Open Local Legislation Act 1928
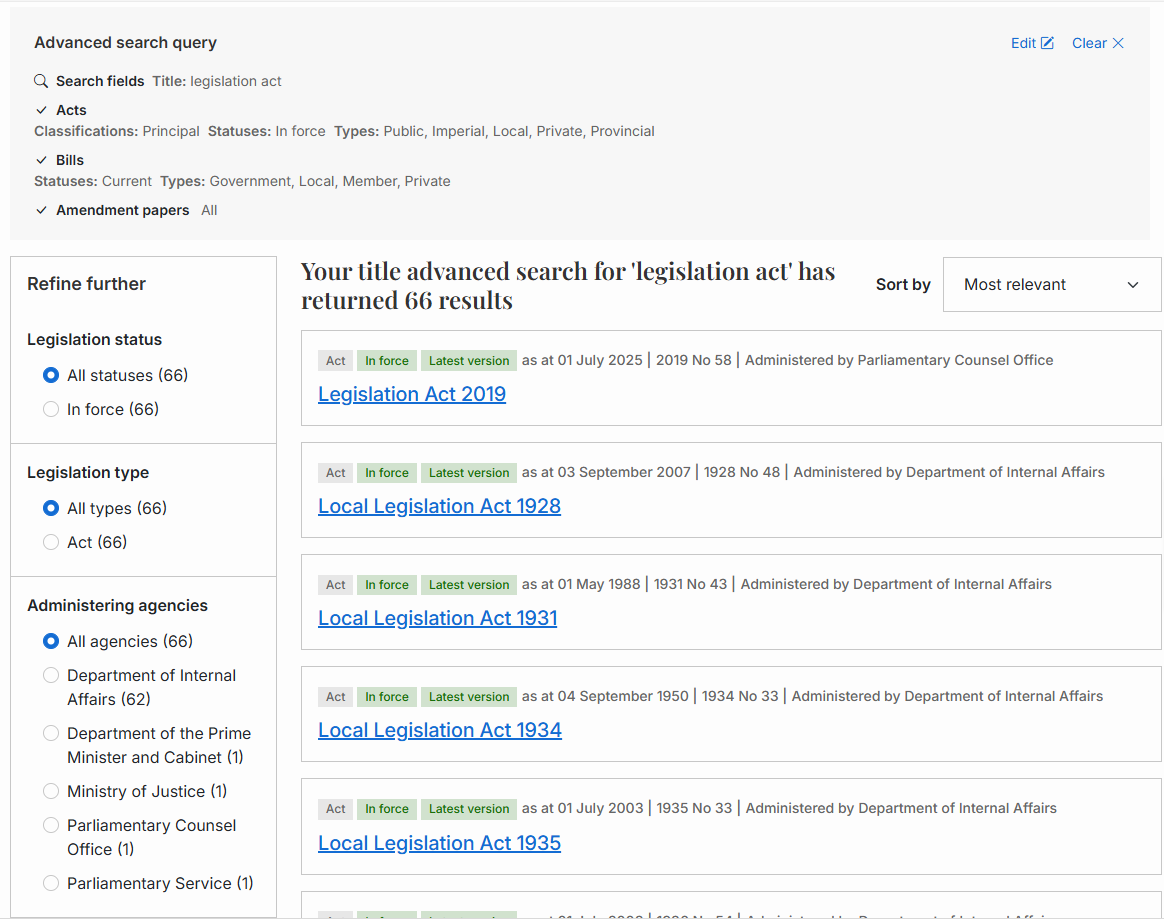The image size is (1164, 919). coord(439,506)
